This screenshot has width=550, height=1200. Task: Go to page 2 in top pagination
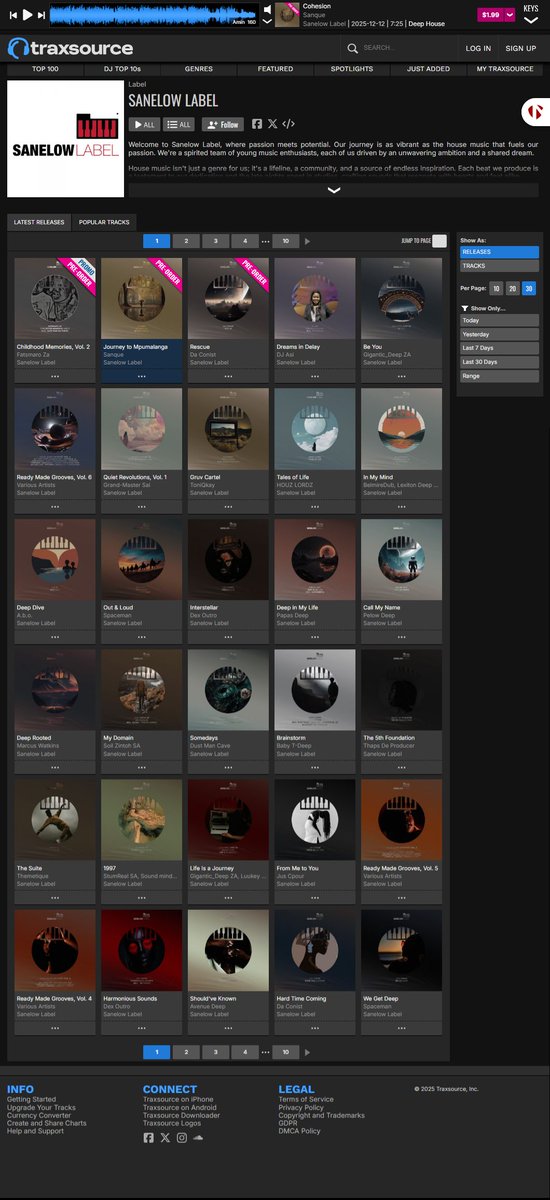point(186,241)
